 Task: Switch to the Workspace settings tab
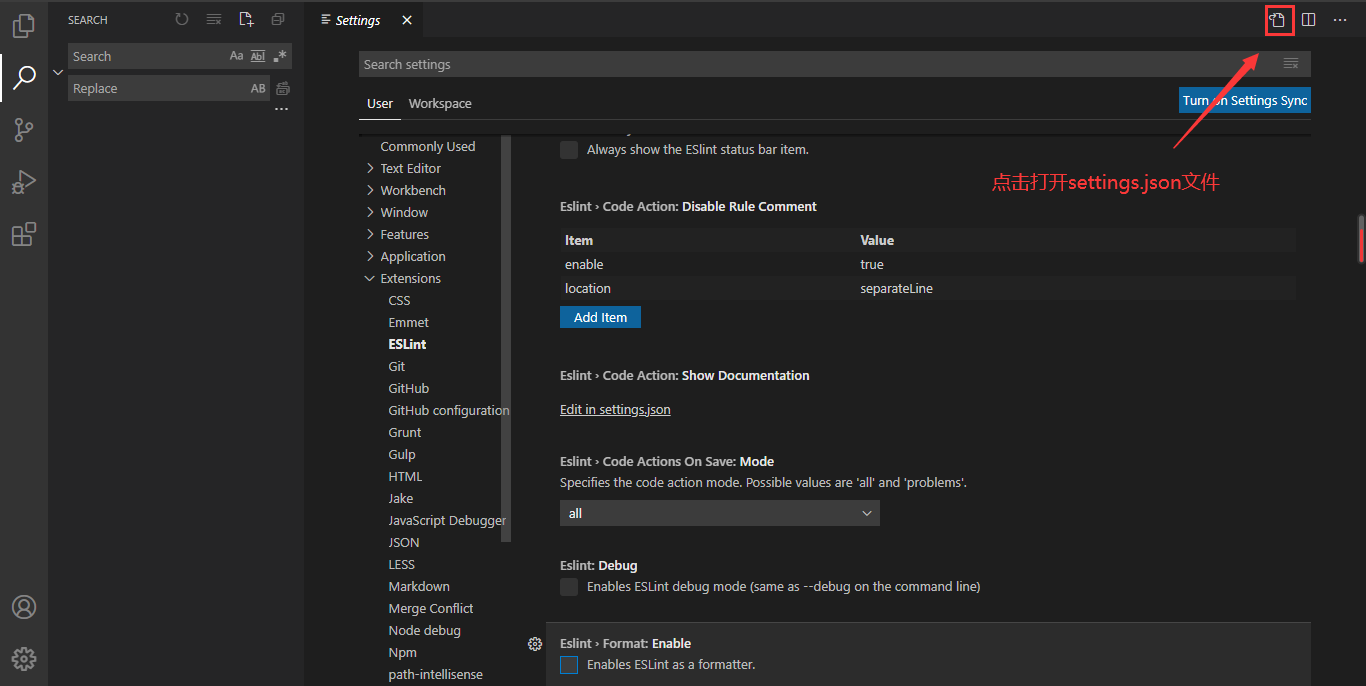click(x=440, y=103)
